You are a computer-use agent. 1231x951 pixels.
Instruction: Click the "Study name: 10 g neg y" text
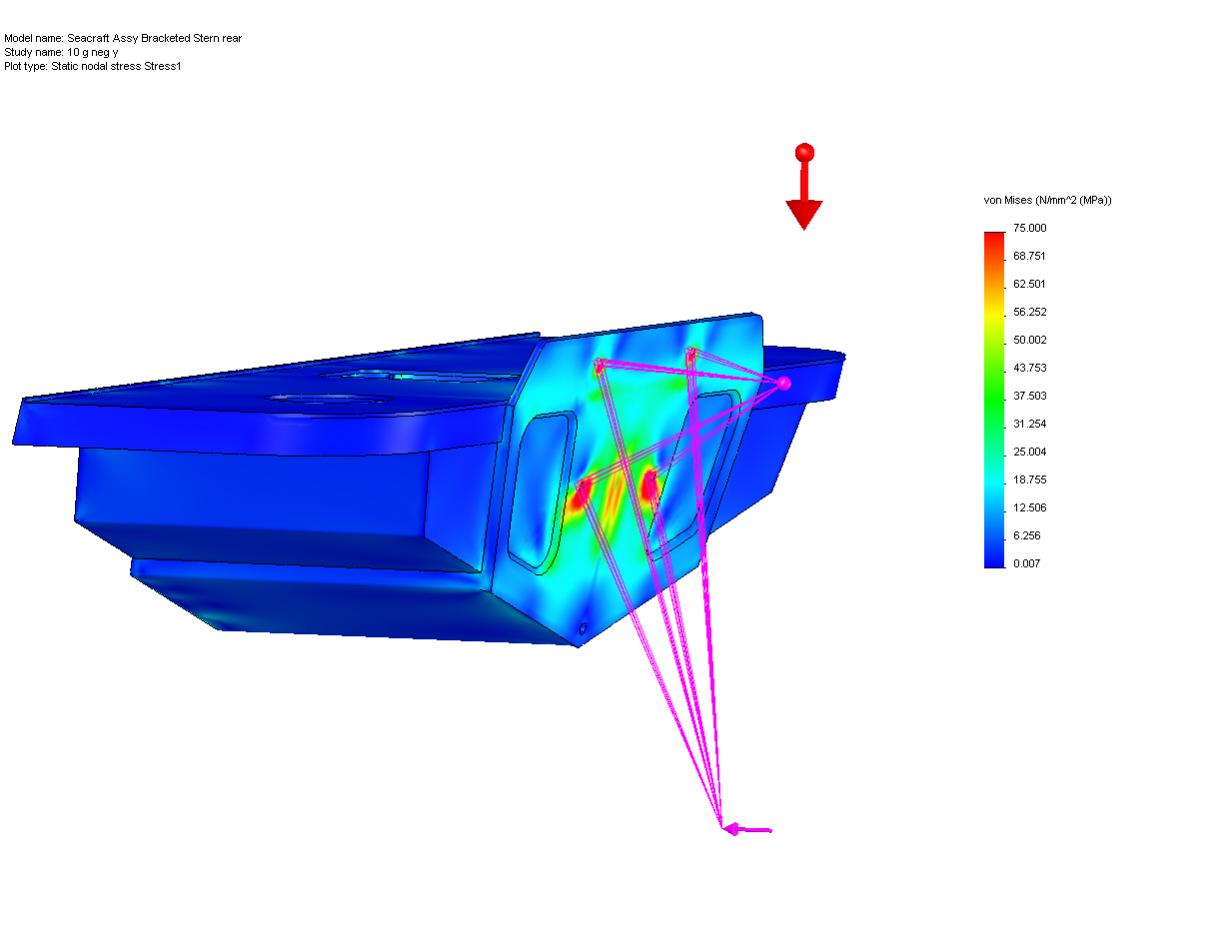pyautogui.click(x=61, y=52)
